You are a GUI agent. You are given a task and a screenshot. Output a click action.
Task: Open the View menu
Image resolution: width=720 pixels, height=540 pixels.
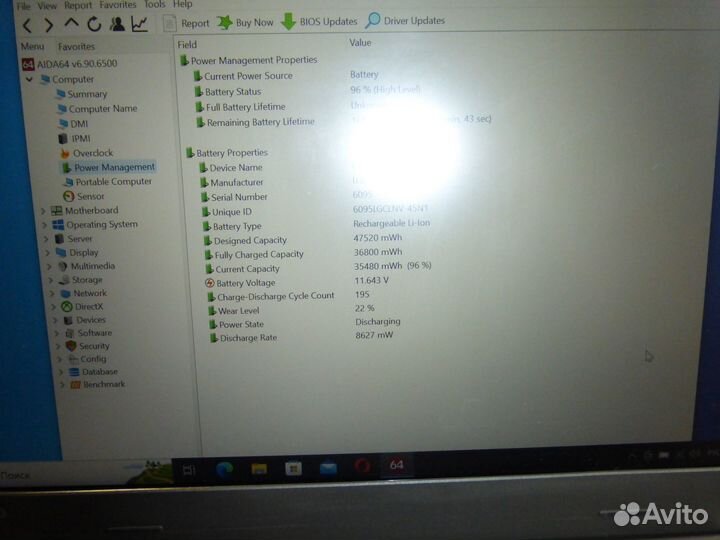[47, 6]
